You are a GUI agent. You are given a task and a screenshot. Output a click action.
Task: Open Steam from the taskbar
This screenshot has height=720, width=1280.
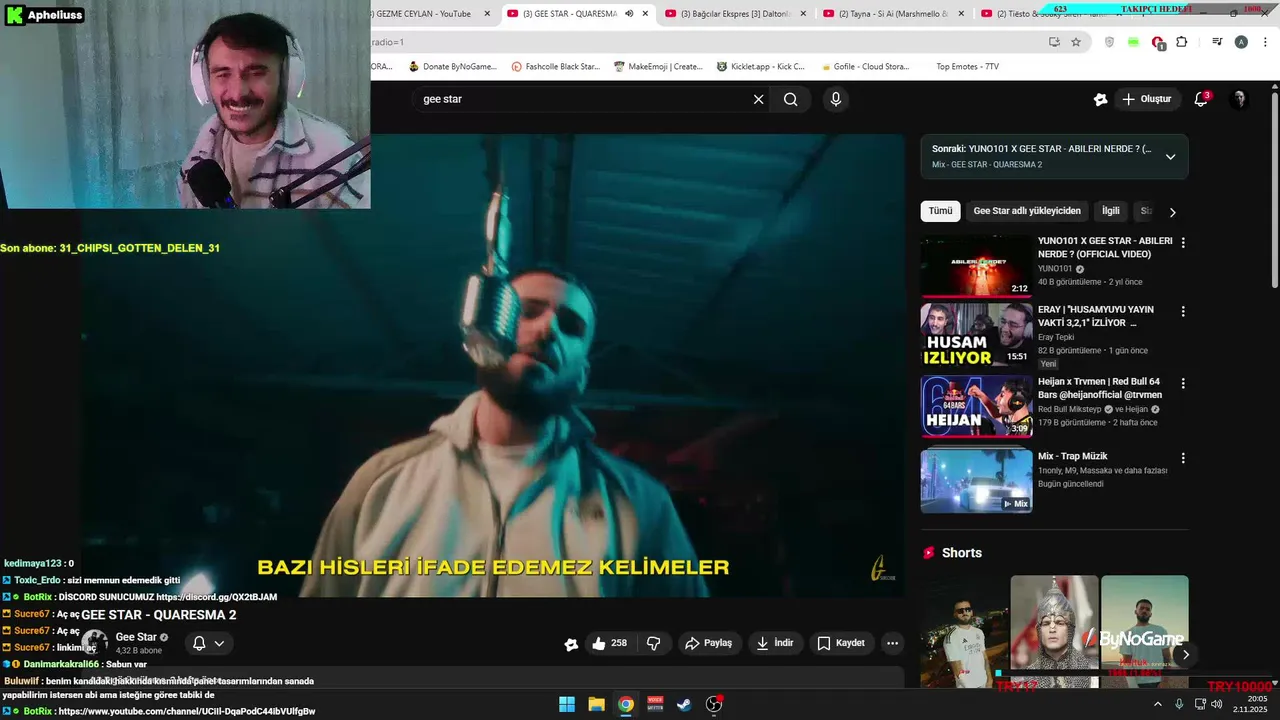684,704
